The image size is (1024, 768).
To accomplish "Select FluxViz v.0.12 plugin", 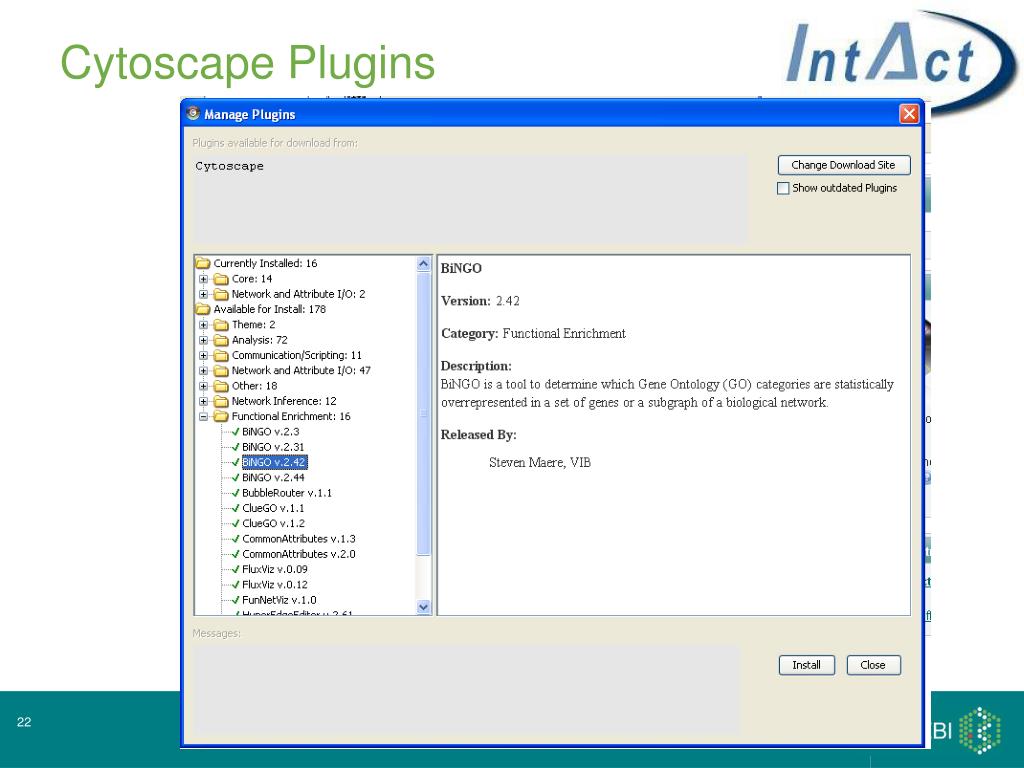I will pos(274,584).
